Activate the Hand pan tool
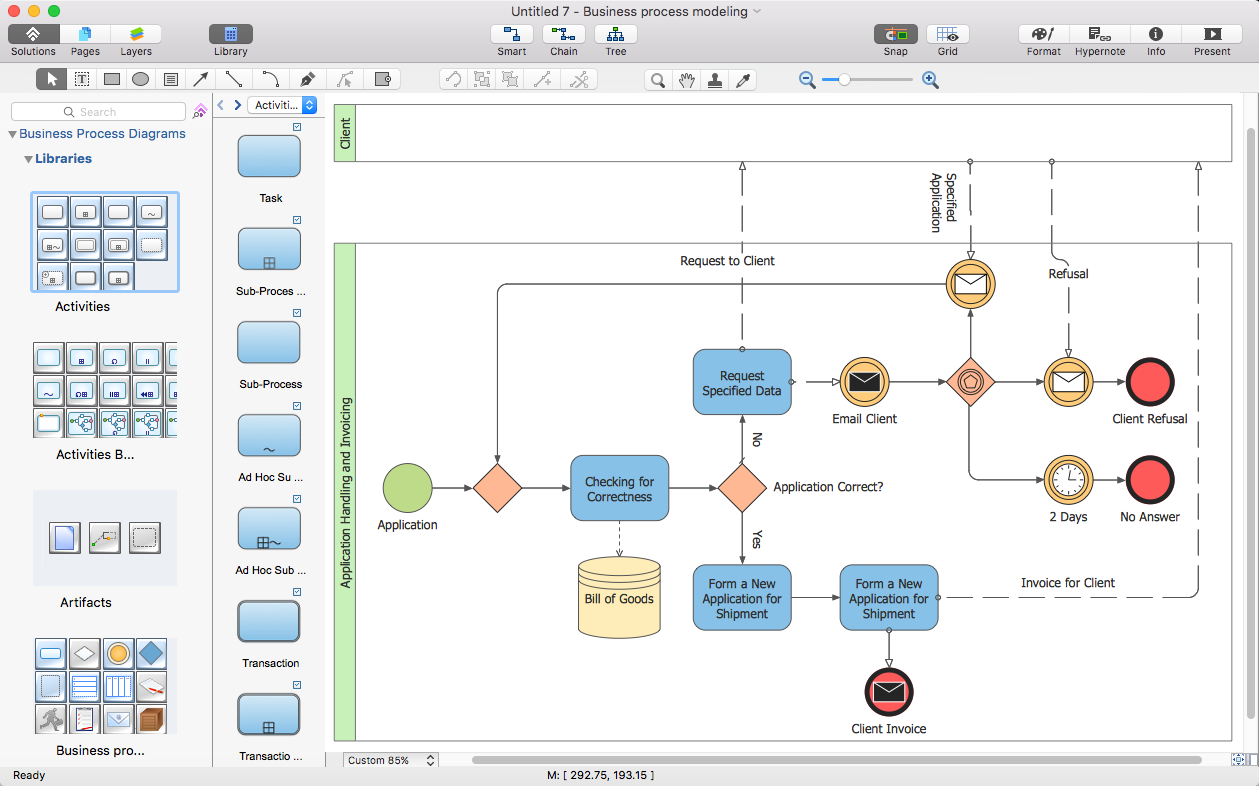This screenshot has width=1259, height=786. (x=686, y=80)
